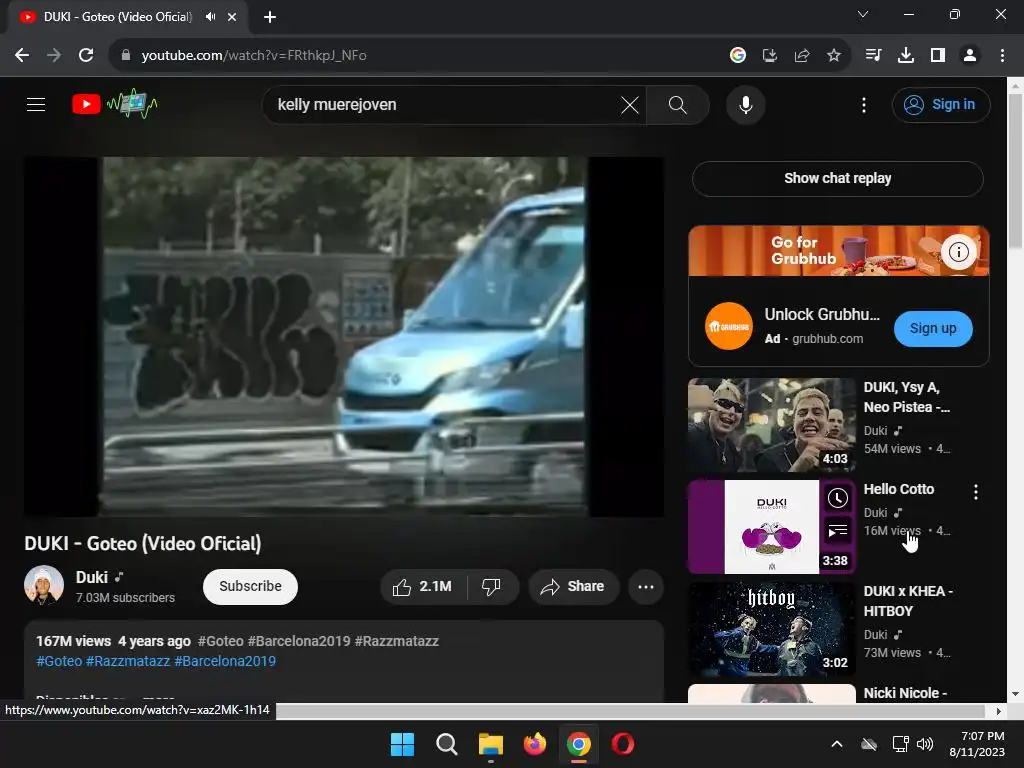Image resolution: width=1024 pixels, height=768 pixels.
Task: Open media controls icon in toolbar
Action: pos(873,56)
